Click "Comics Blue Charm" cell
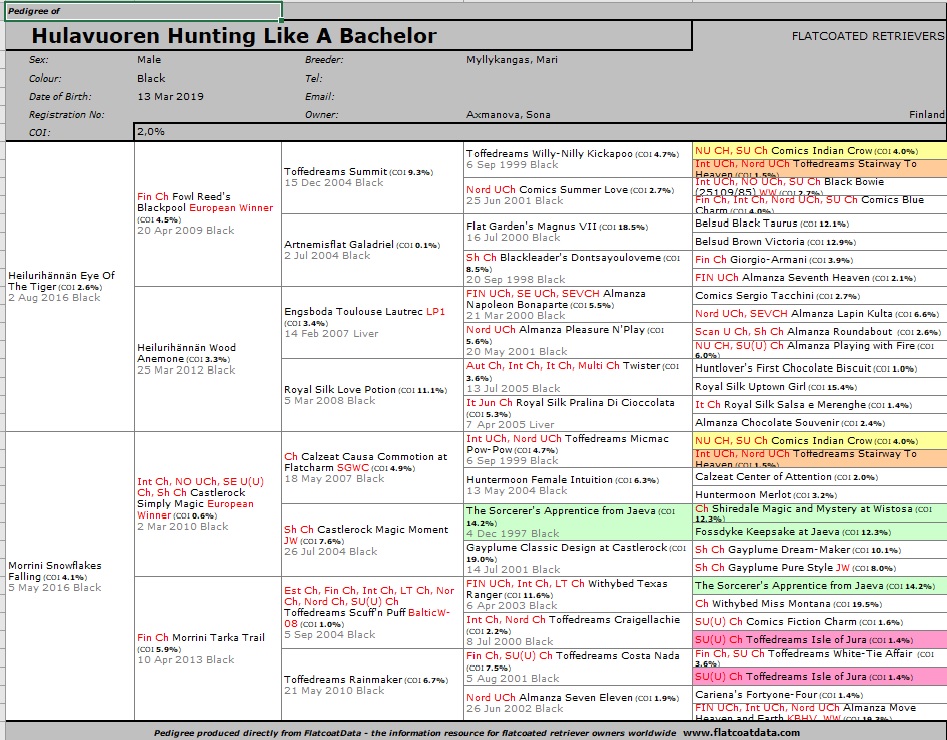 pos(820,205)
